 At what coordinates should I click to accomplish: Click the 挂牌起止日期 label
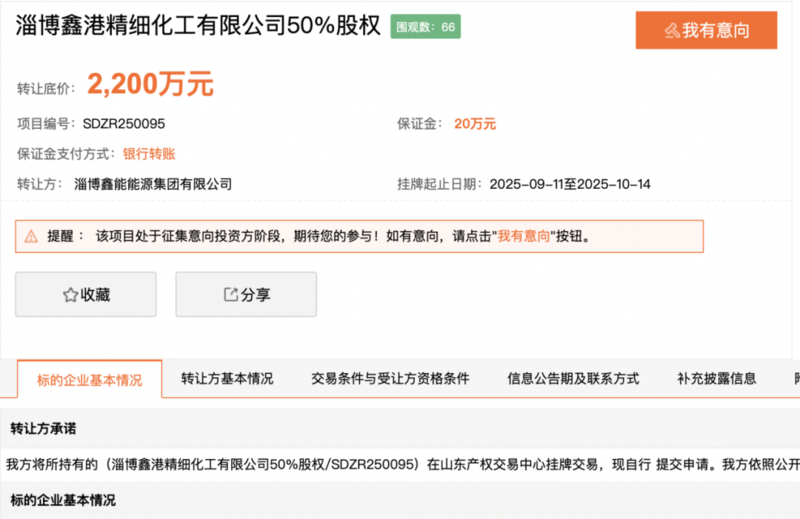coord(440,184)
